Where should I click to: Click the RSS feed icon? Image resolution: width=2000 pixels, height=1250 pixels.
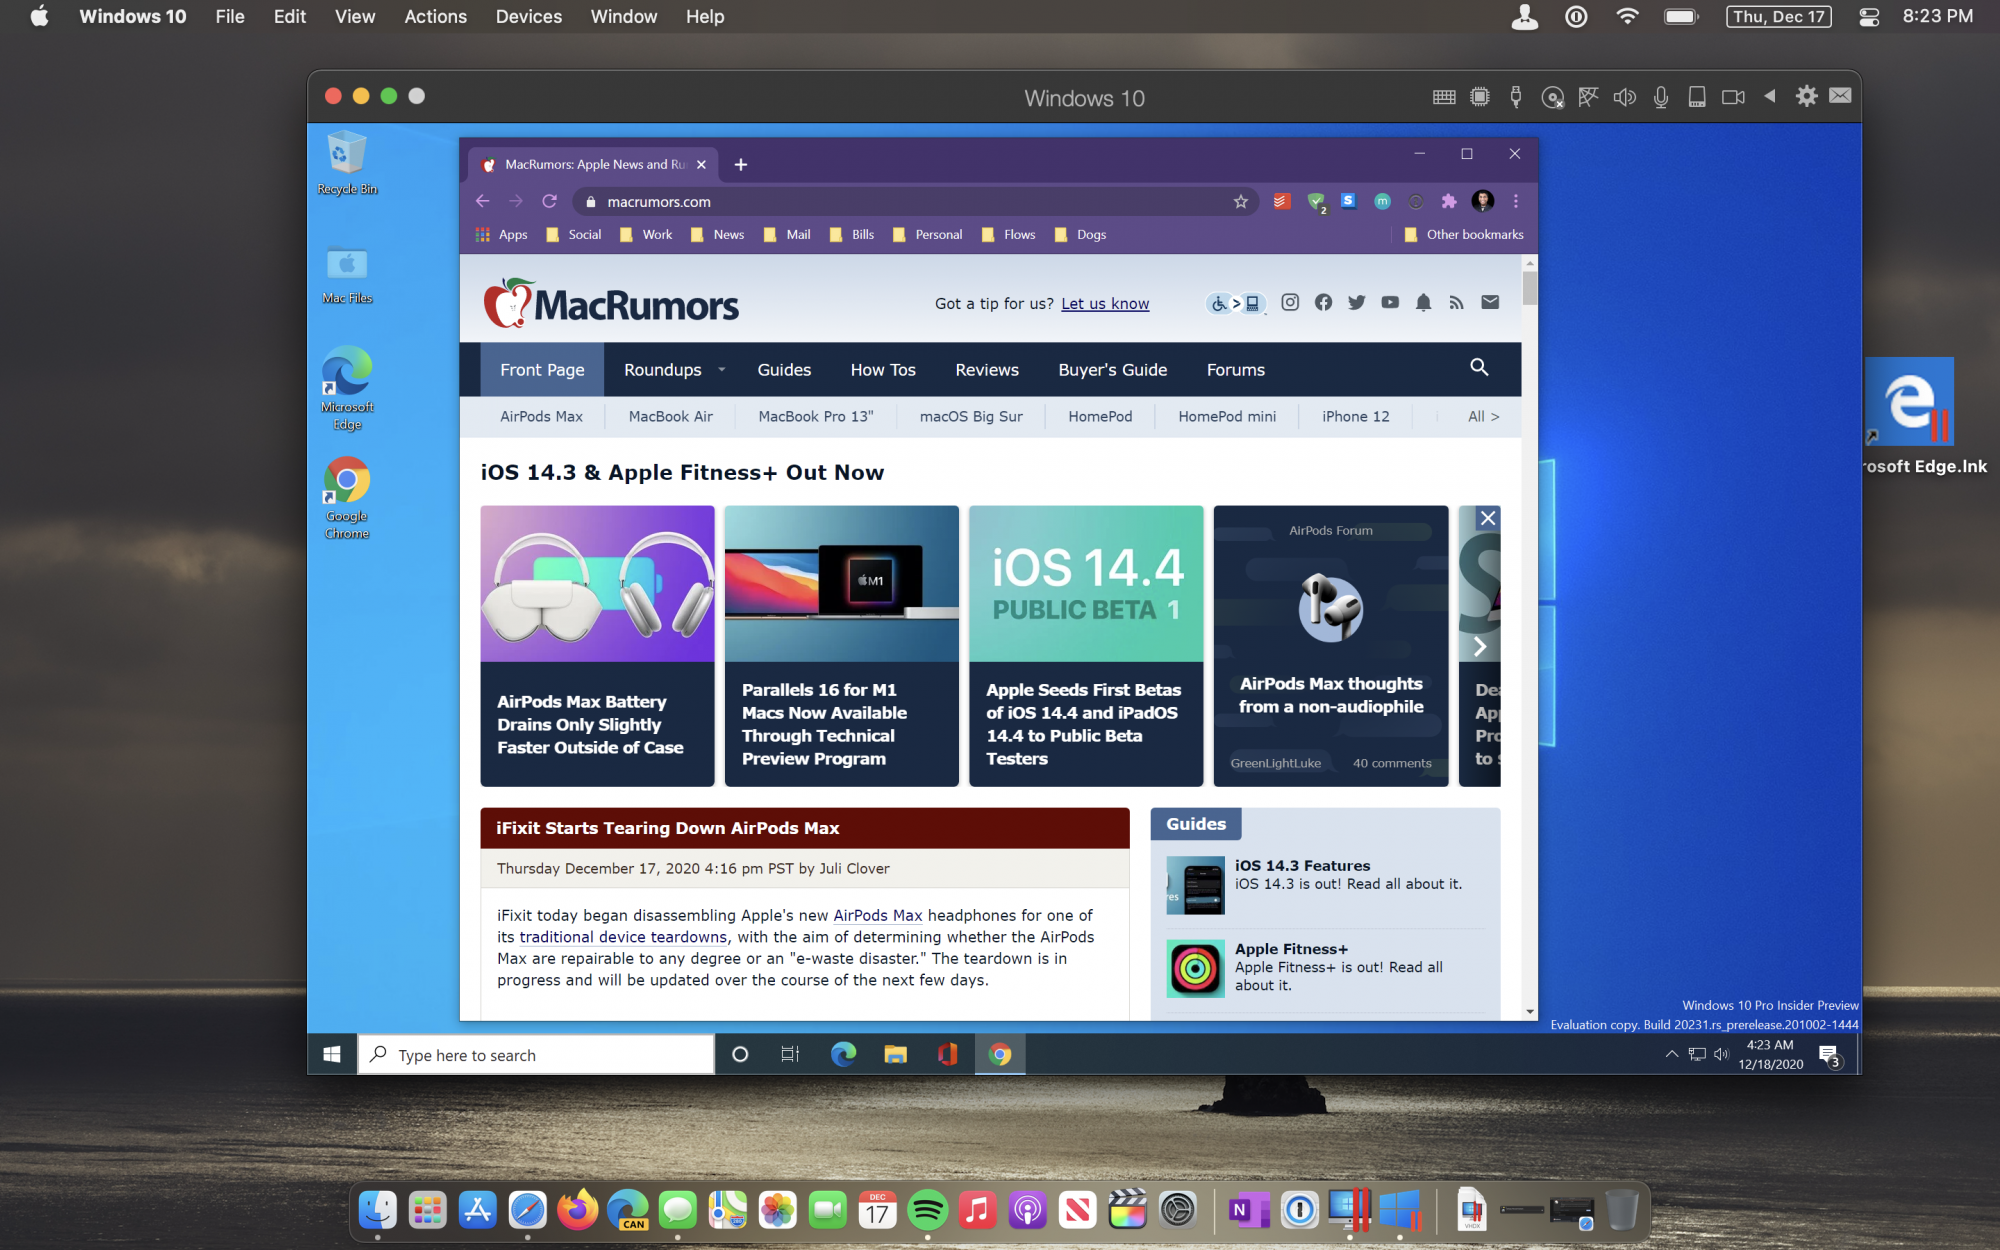(1456, 303)
